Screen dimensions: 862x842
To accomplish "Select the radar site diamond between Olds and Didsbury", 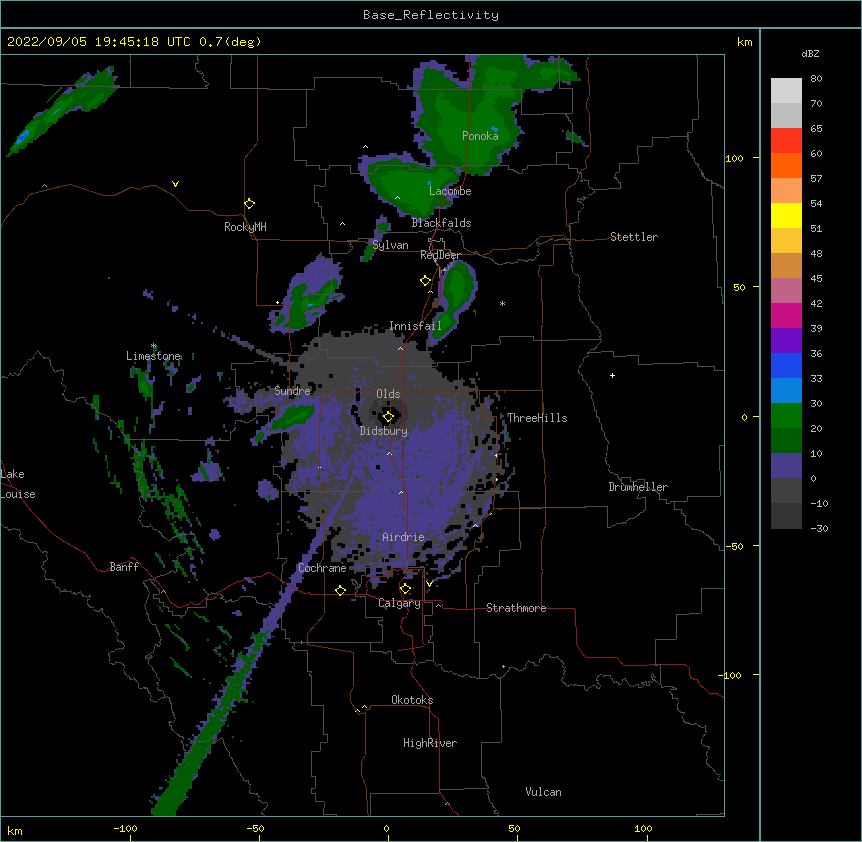I will point(388,417).
